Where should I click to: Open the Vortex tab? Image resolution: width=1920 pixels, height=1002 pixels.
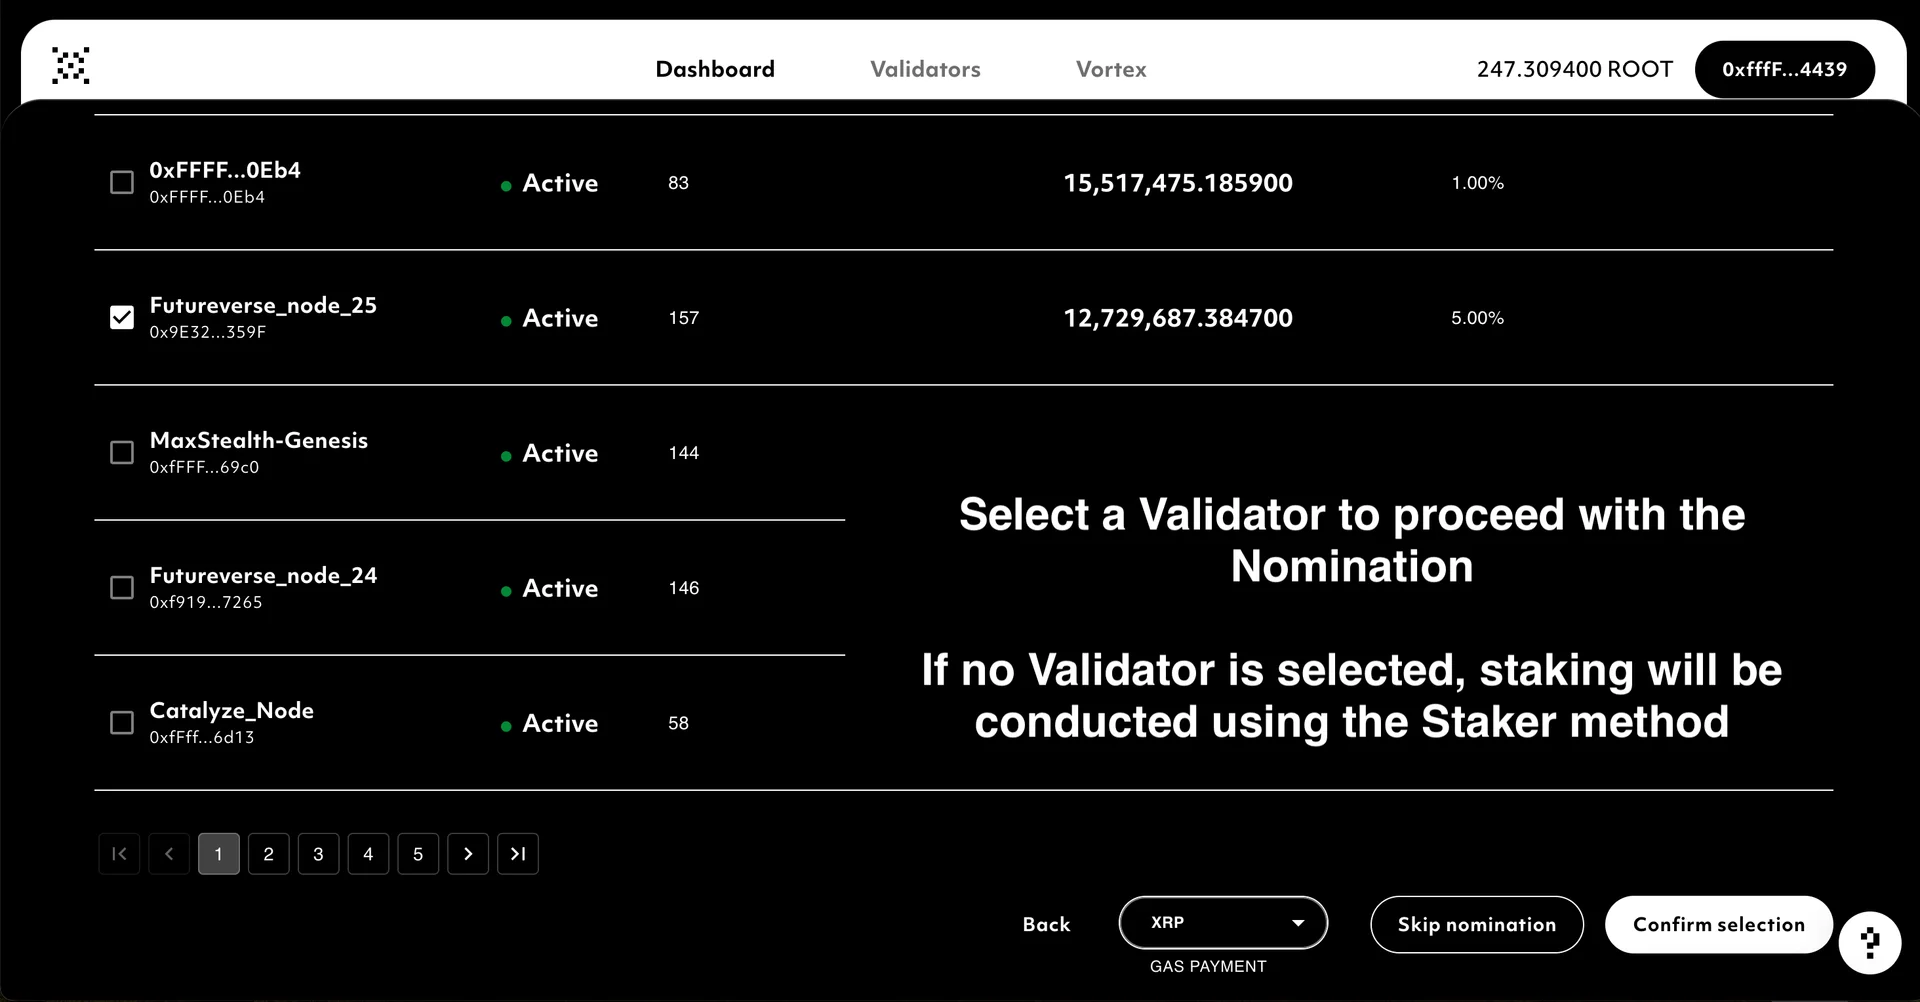pyautogui.click(x=1111, y=70)
